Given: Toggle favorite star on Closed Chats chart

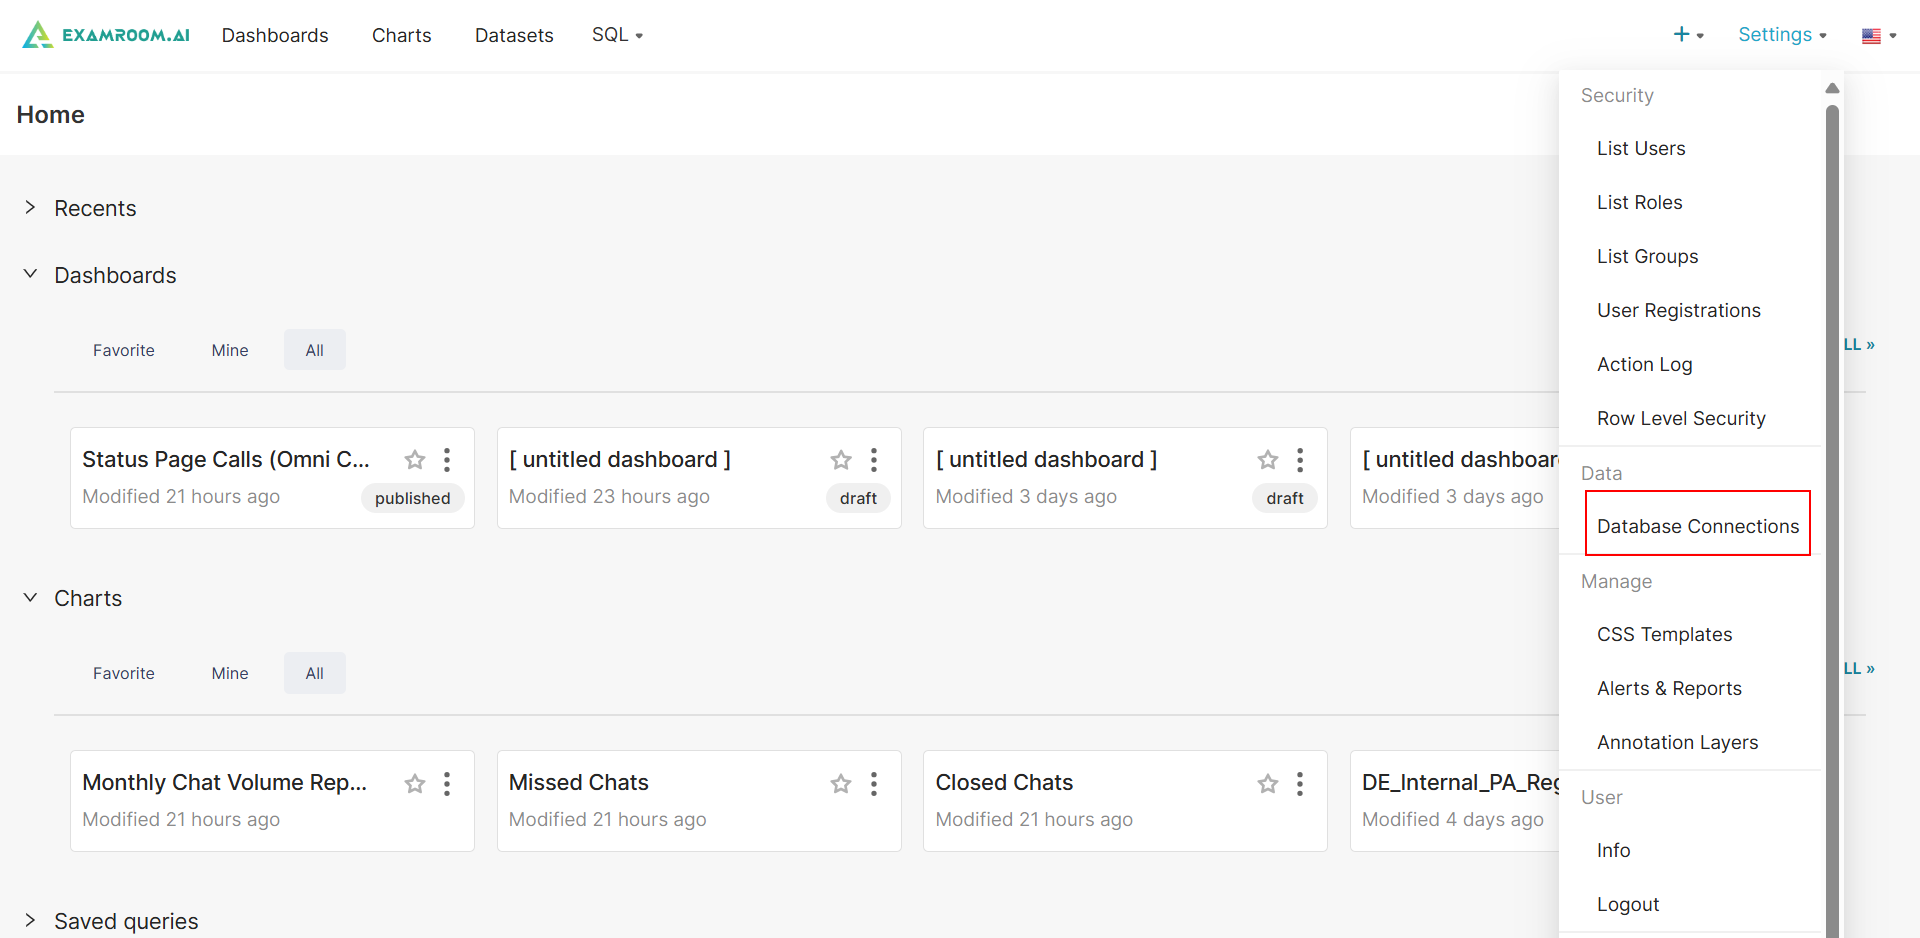Looking at the screenshot, I should click(1268, 784).
